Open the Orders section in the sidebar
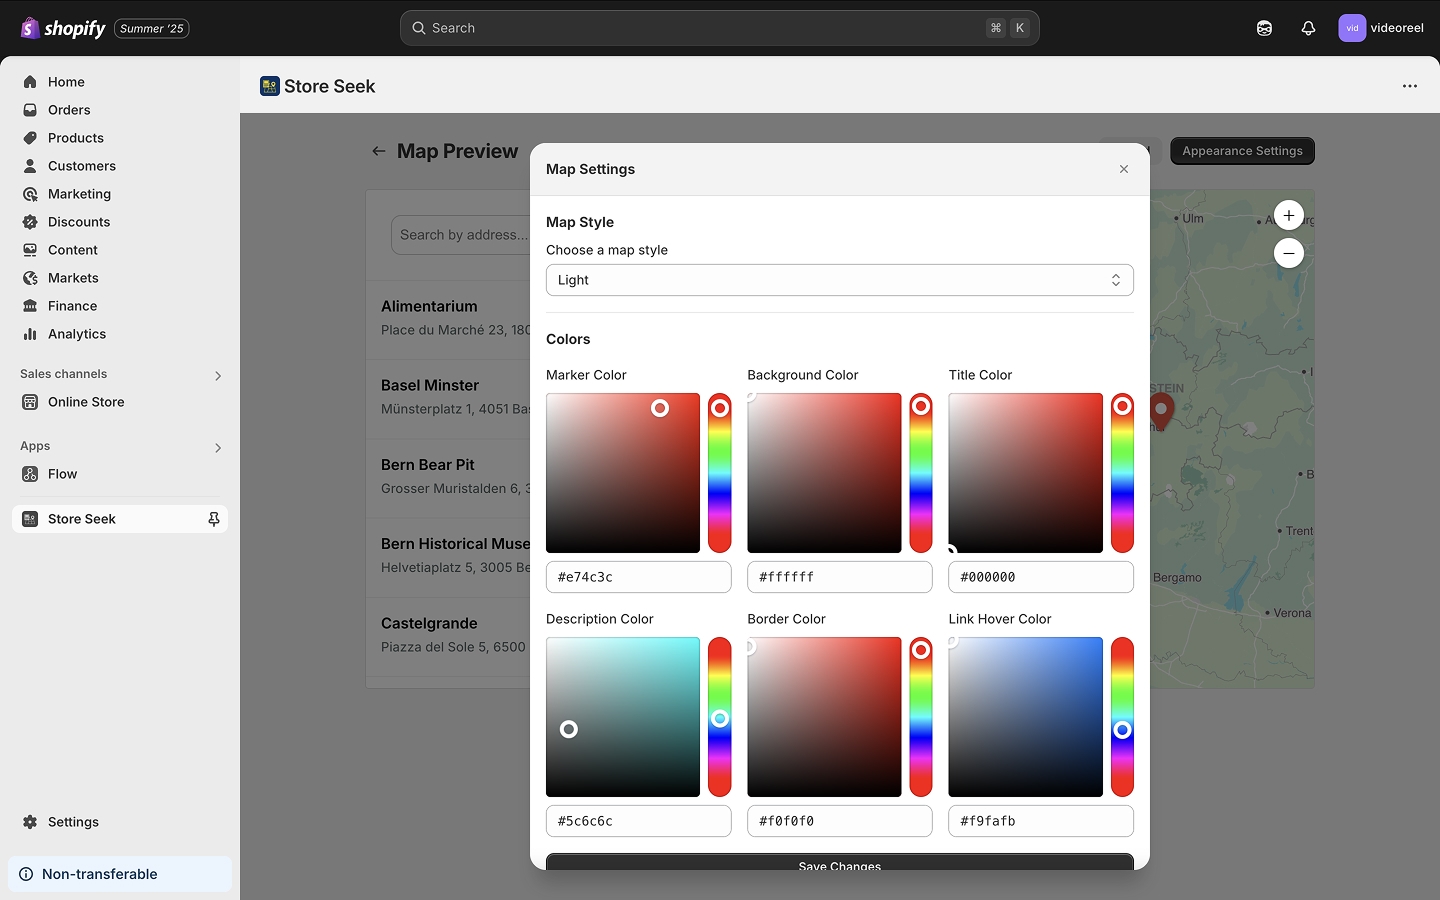This screenshot has width=1440, height=900. click(x=69, y=110)
